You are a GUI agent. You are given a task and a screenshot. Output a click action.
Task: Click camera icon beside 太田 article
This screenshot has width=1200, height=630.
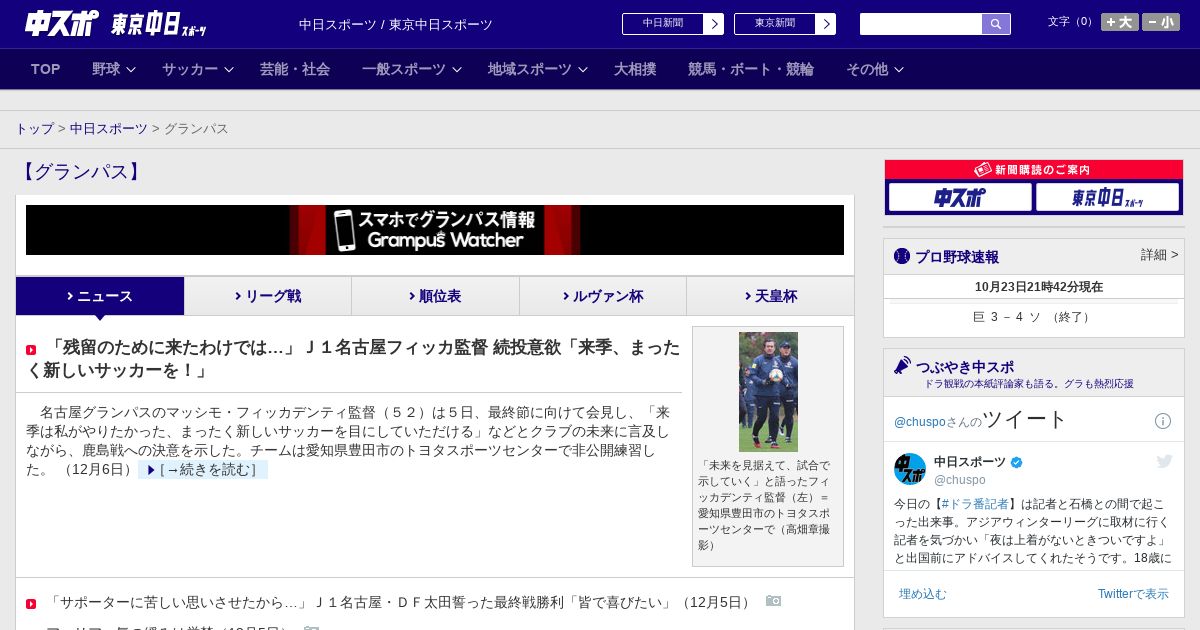773,601
